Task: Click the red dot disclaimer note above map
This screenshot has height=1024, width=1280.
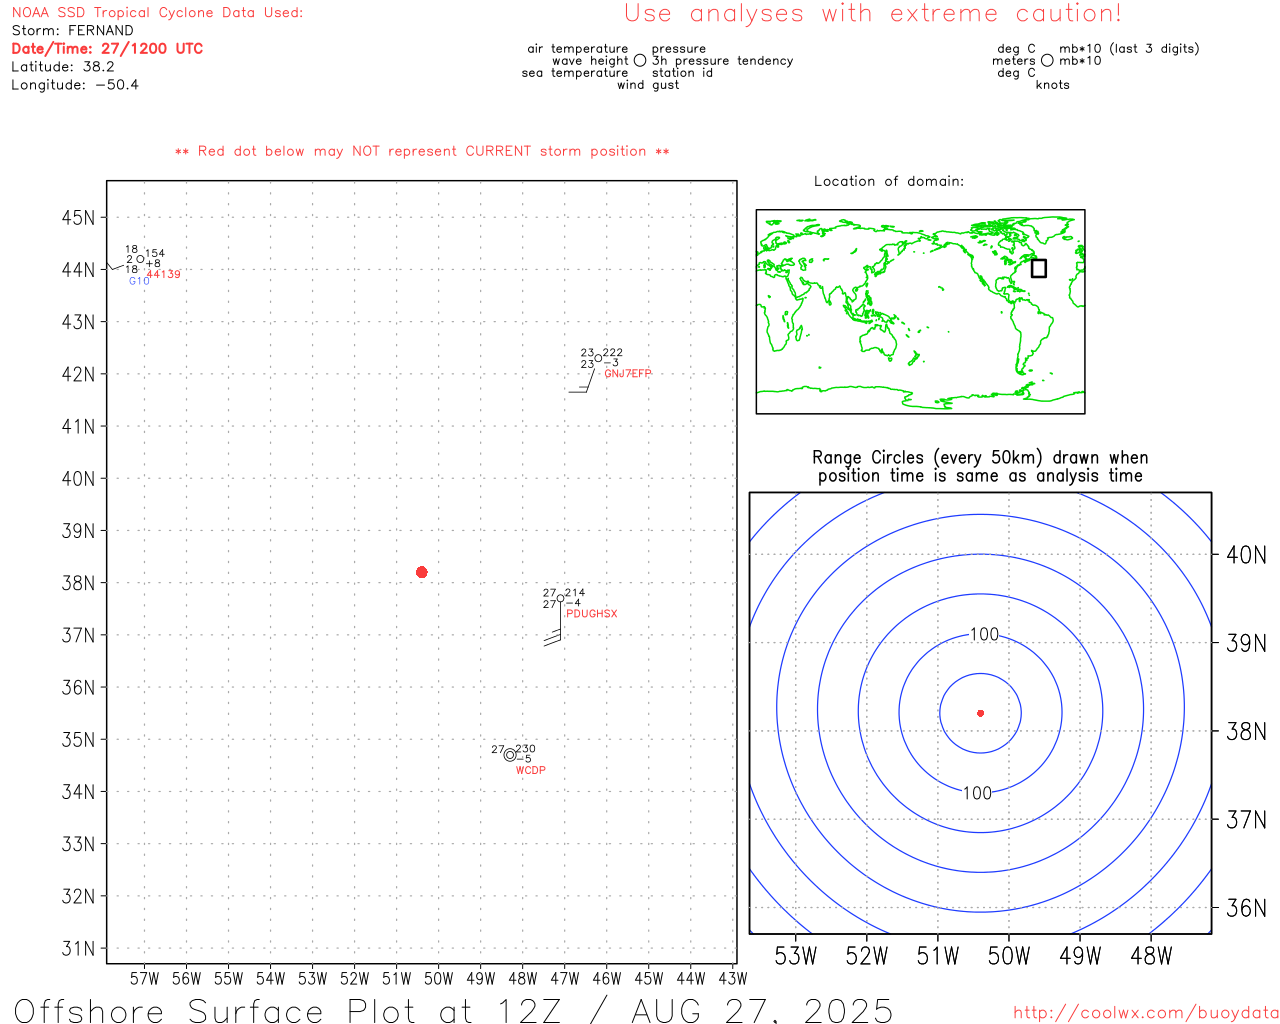Action: tap(422, 151)
